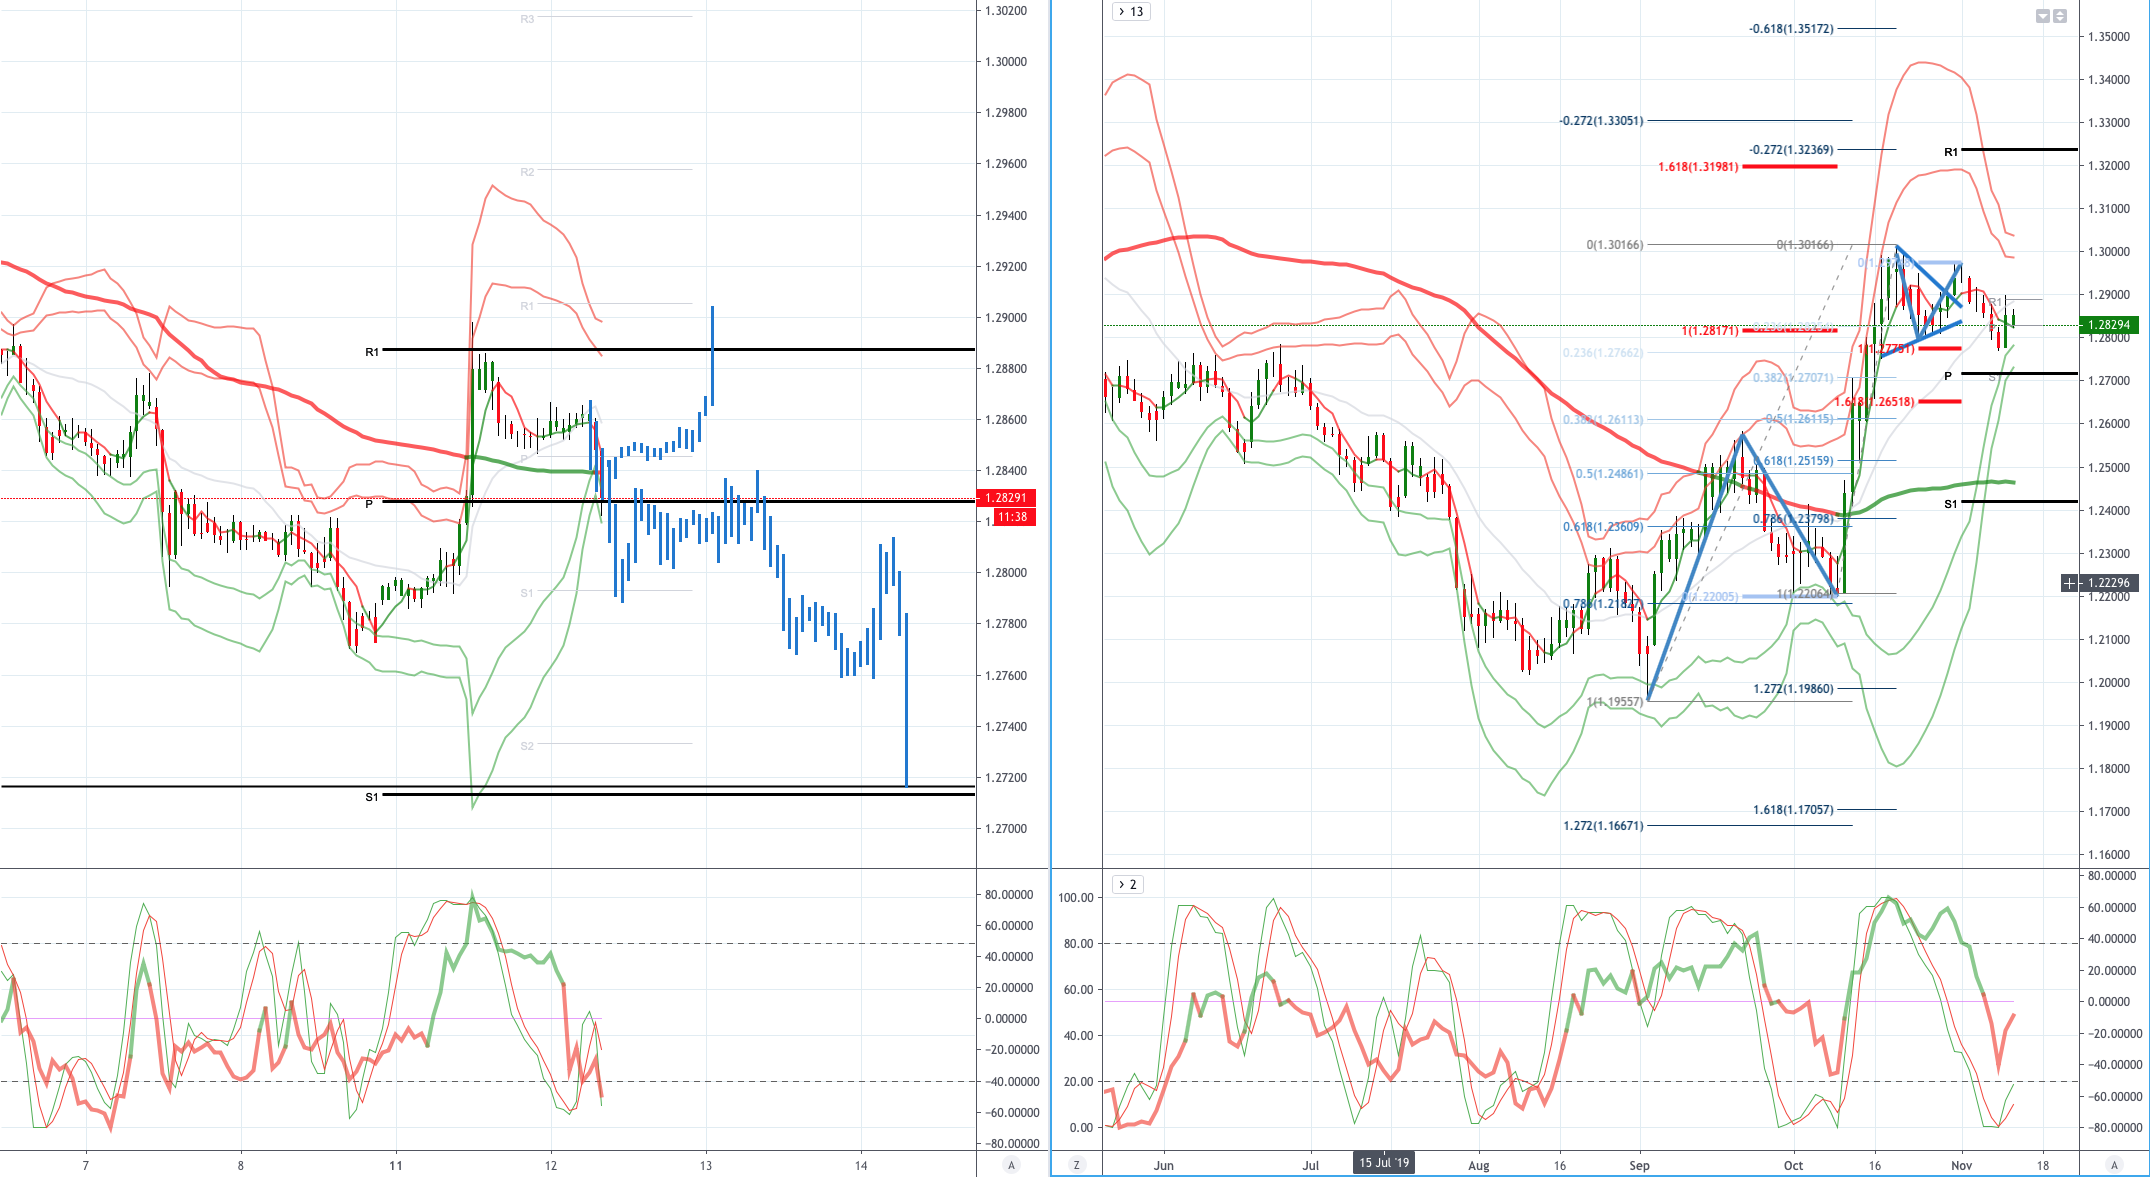Image resolution: width=2150 pixels, height=1177 pixels.
Task: Click '13' on the left chart time axis
Action: click(x=706, y=1165)
